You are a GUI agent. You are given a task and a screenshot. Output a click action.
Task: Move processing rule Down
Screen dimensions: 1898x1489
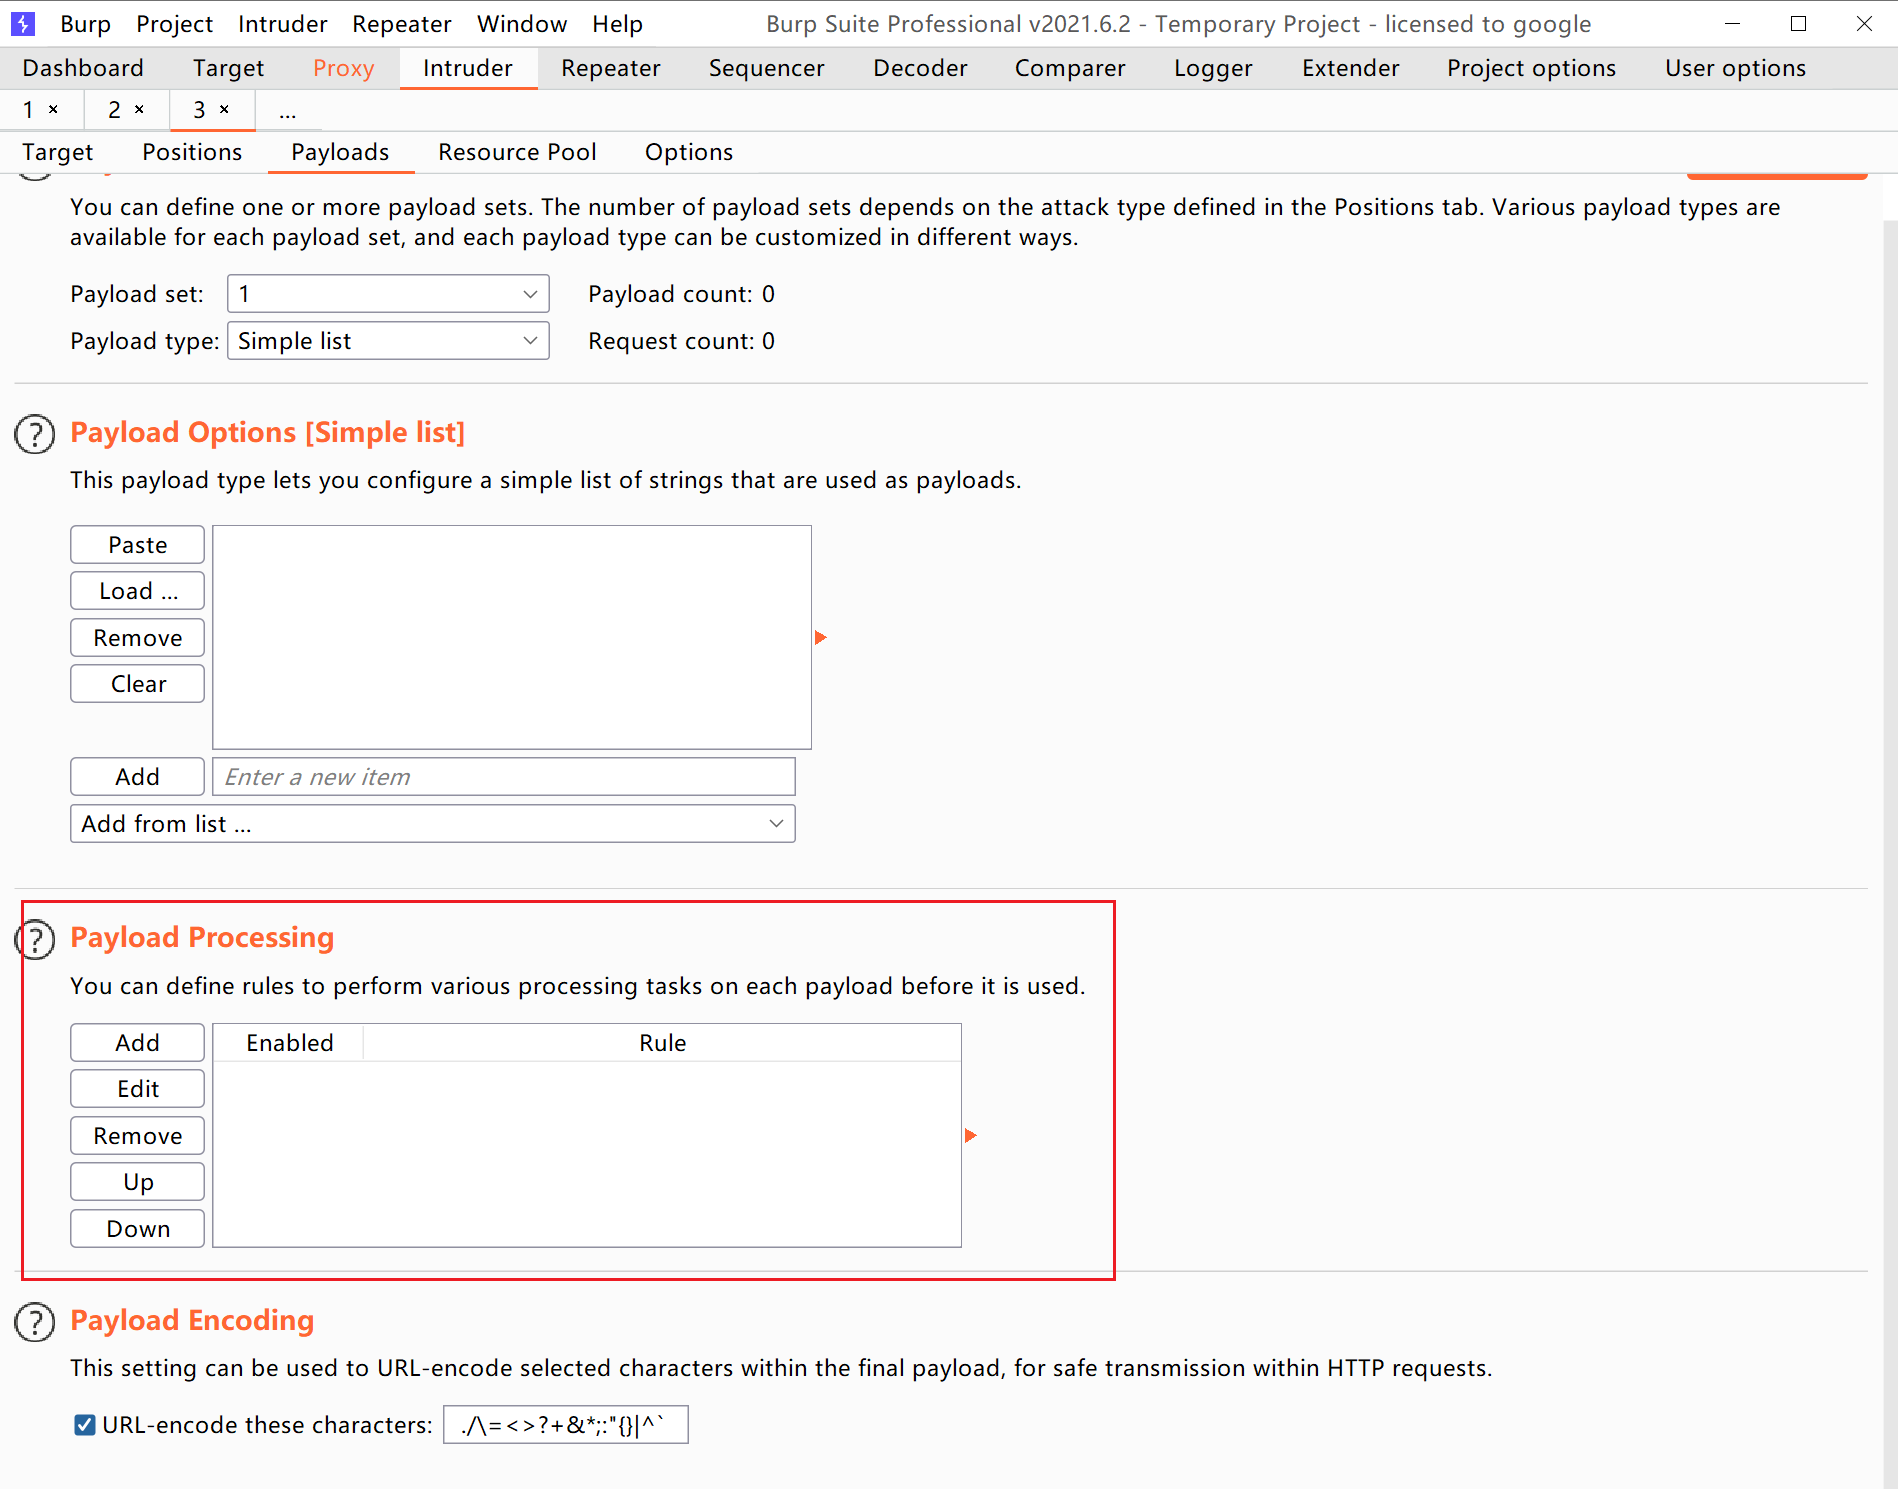coord(138,1229)
